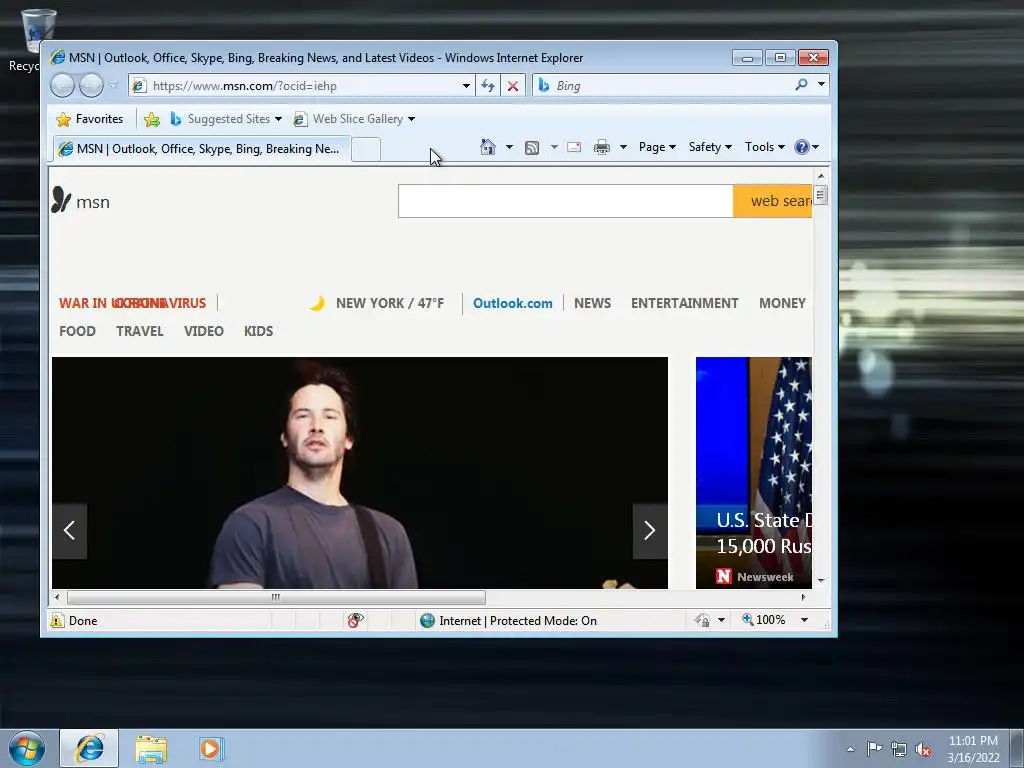1024x768 pixels.
Task: Open the U.S. State Newsweek story card
Action: [754, 473]
